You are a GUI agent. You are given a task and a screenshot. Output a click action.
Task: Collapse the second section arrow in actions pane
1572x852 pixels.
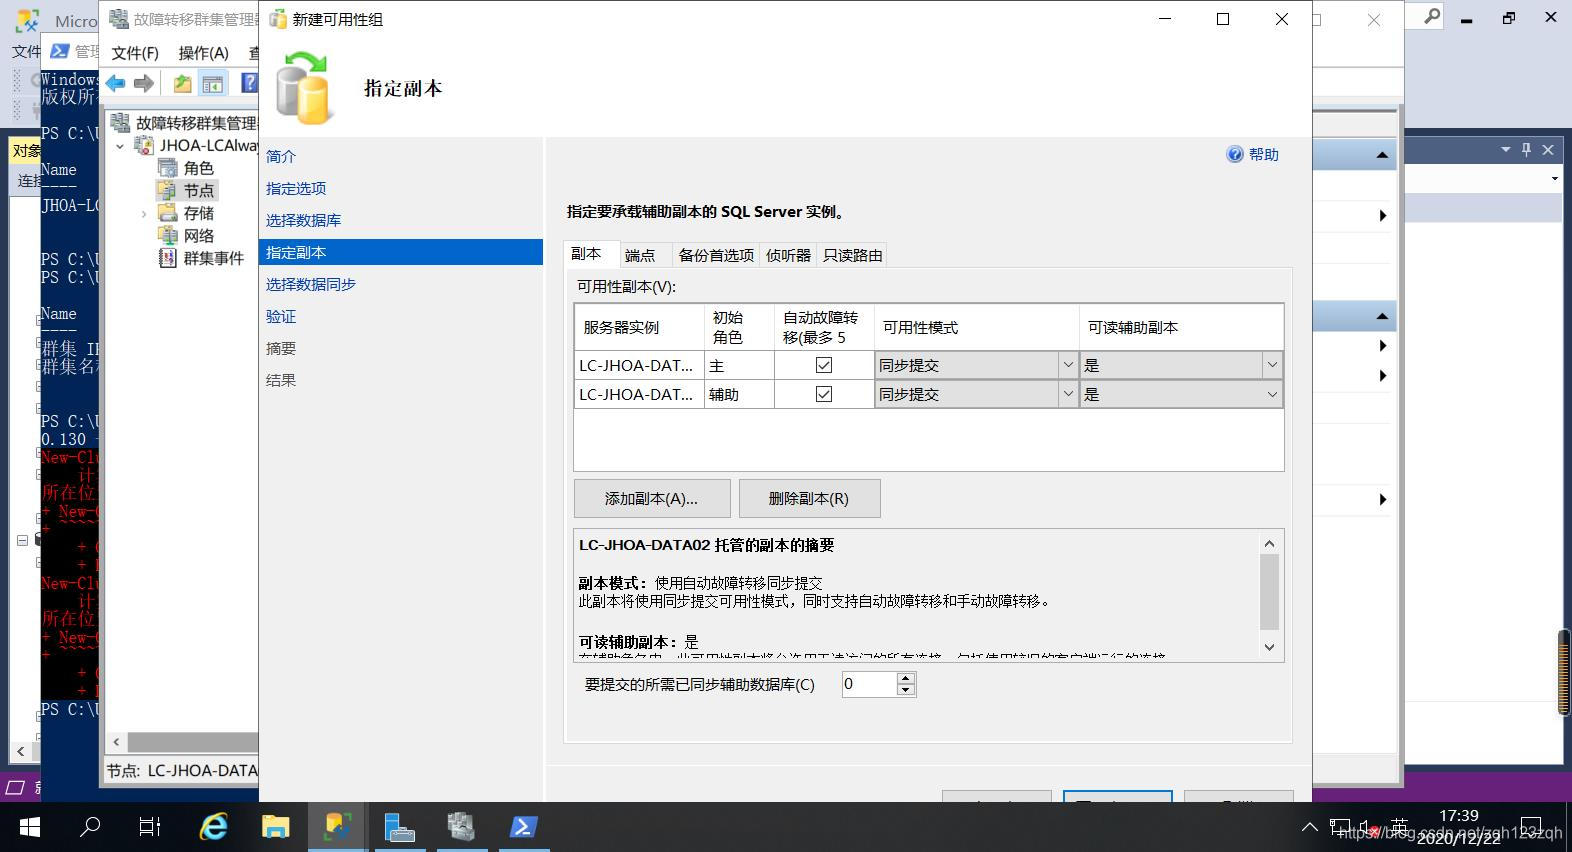pos(1382,316)
